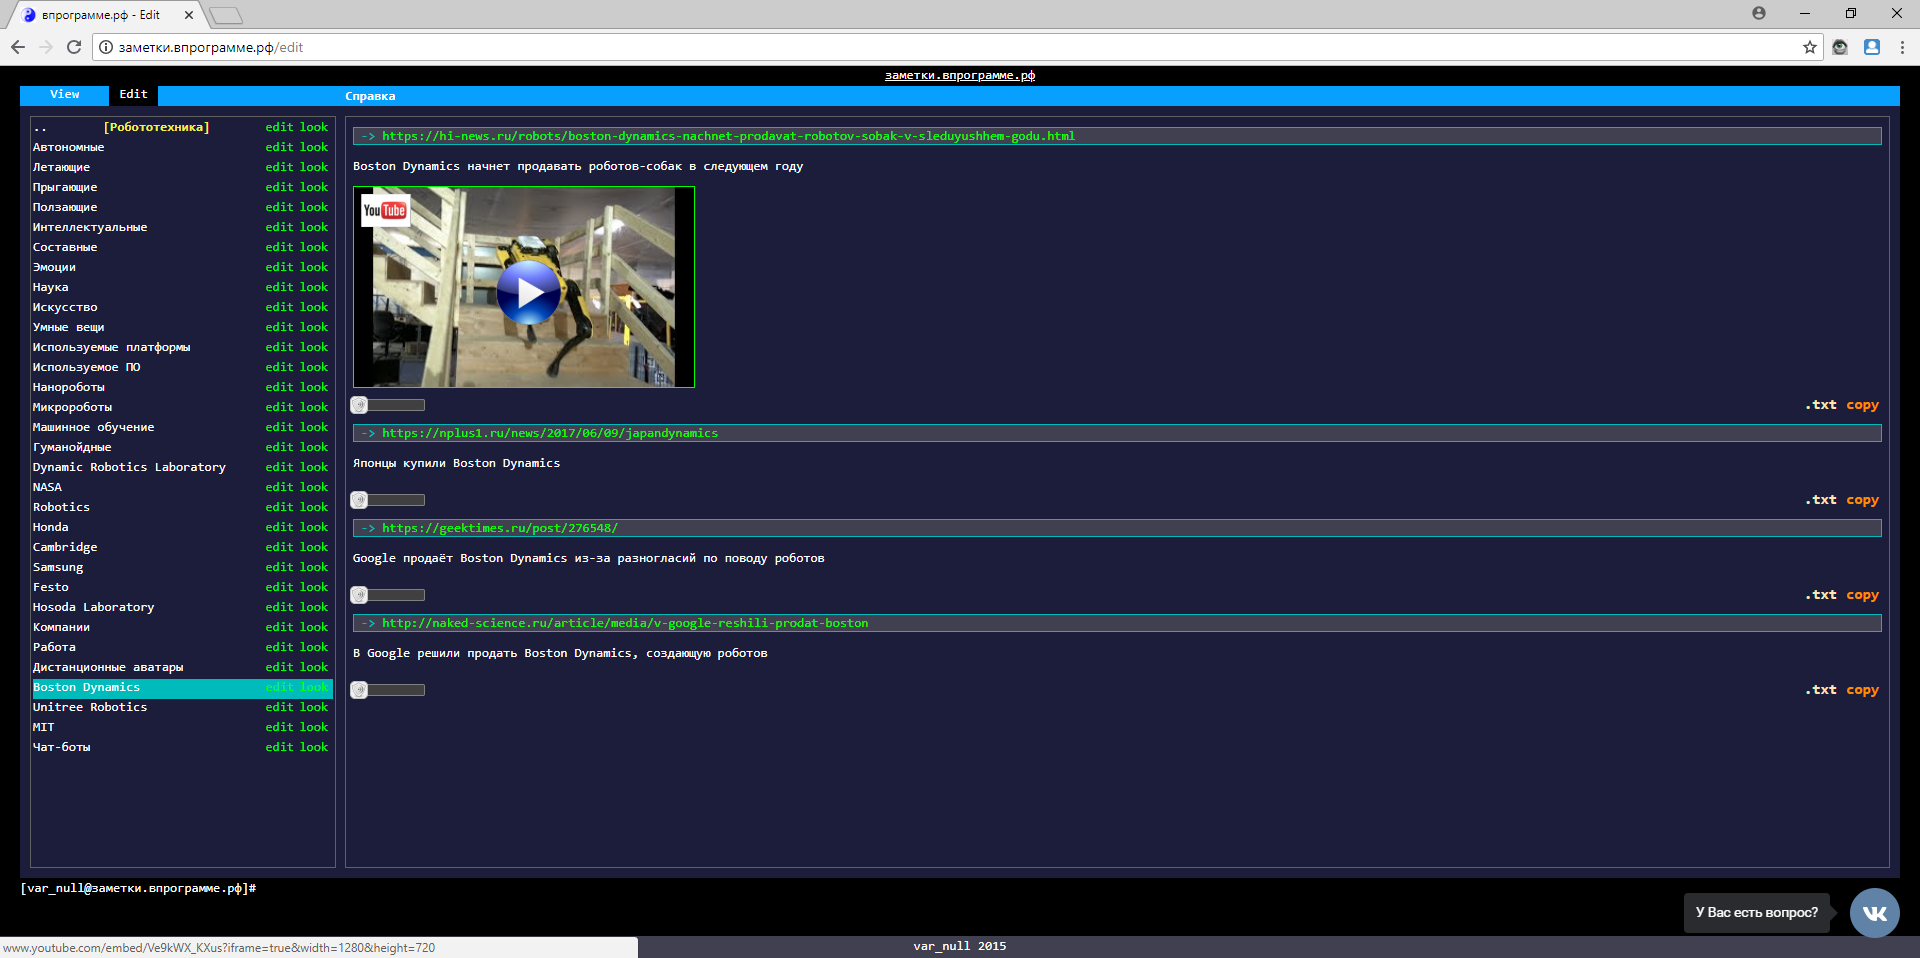
Task: Click the browser extension icon beside the bookmark star
Action: [x=1840, y=47]
